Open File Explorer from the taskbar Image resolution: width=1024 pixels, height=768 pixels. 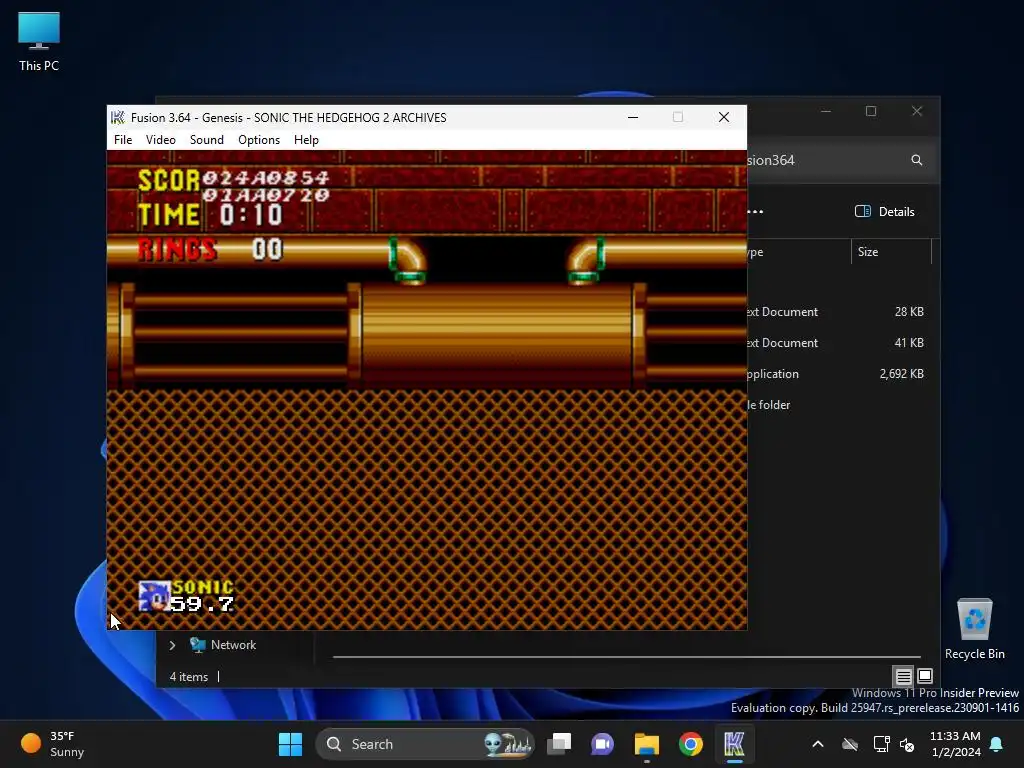coord(647,744)
